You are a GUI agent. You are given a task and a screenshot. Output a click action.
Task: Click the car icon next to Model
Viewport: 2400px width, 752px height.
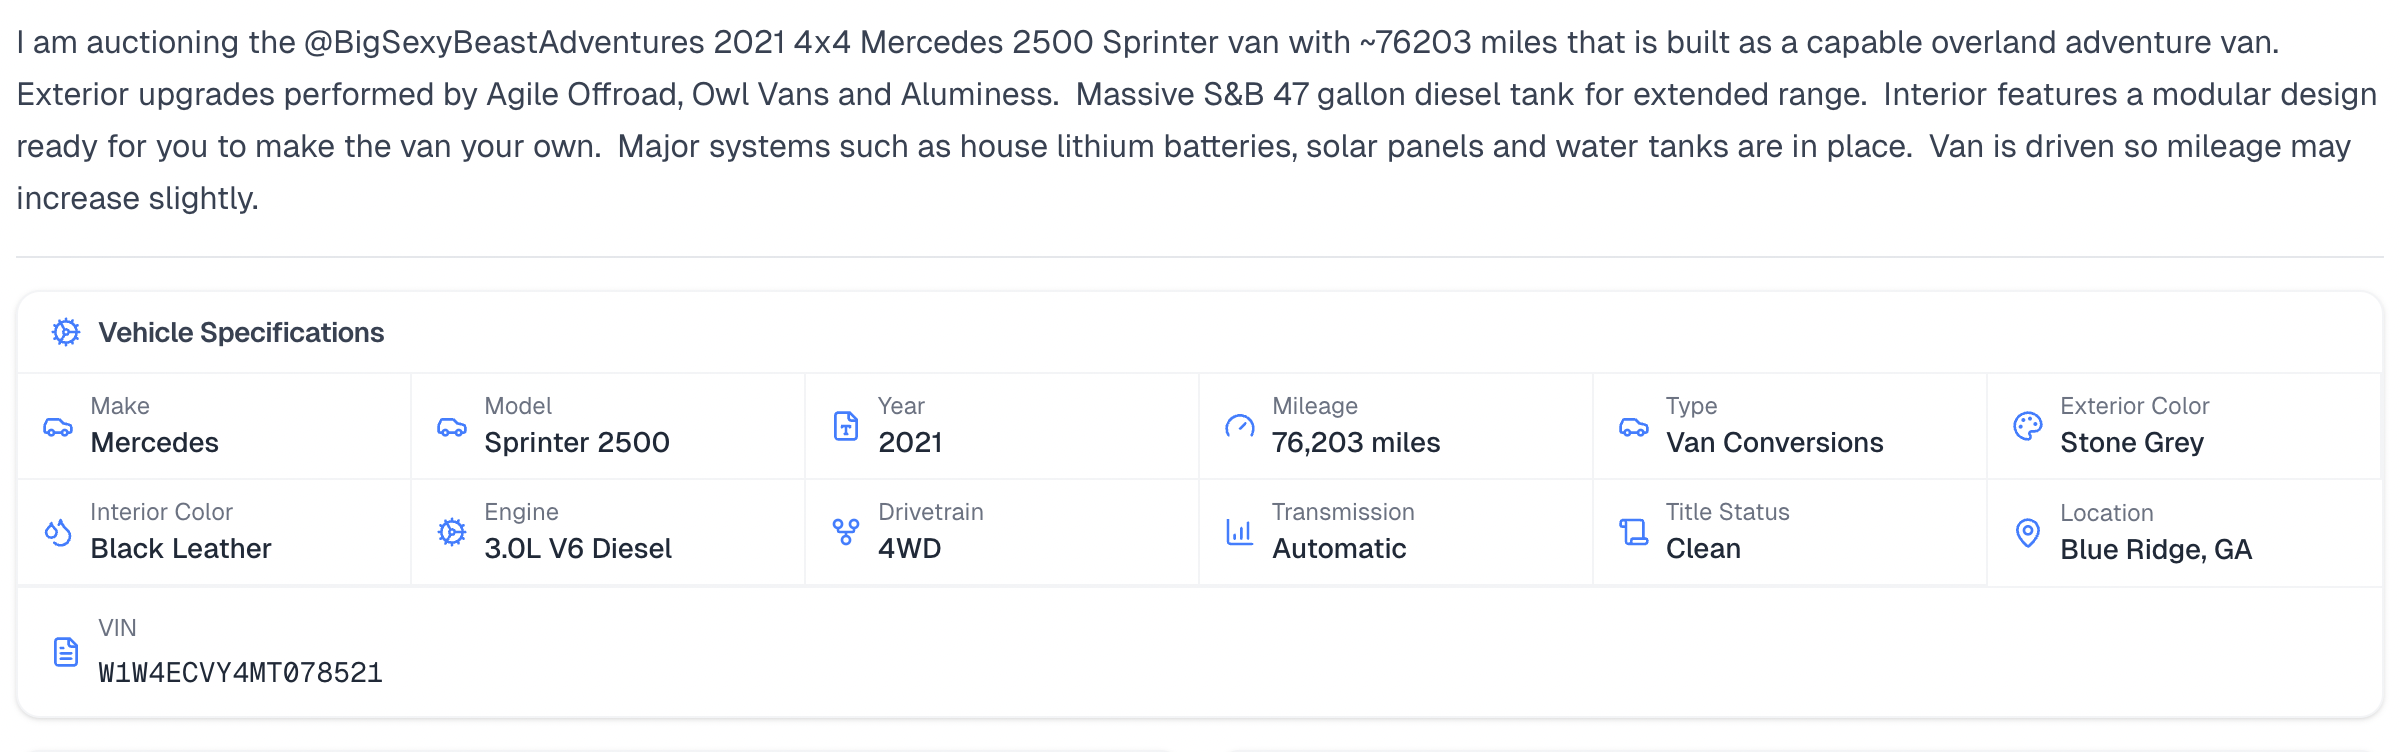[452, 427]
